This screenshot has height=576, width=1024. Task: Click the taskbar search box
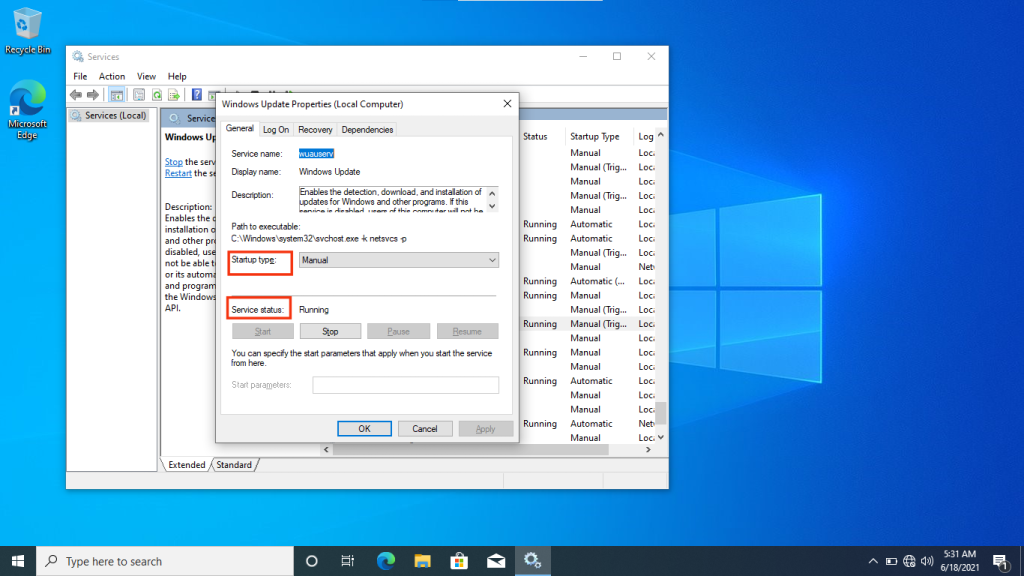click(x=165, y=561)
